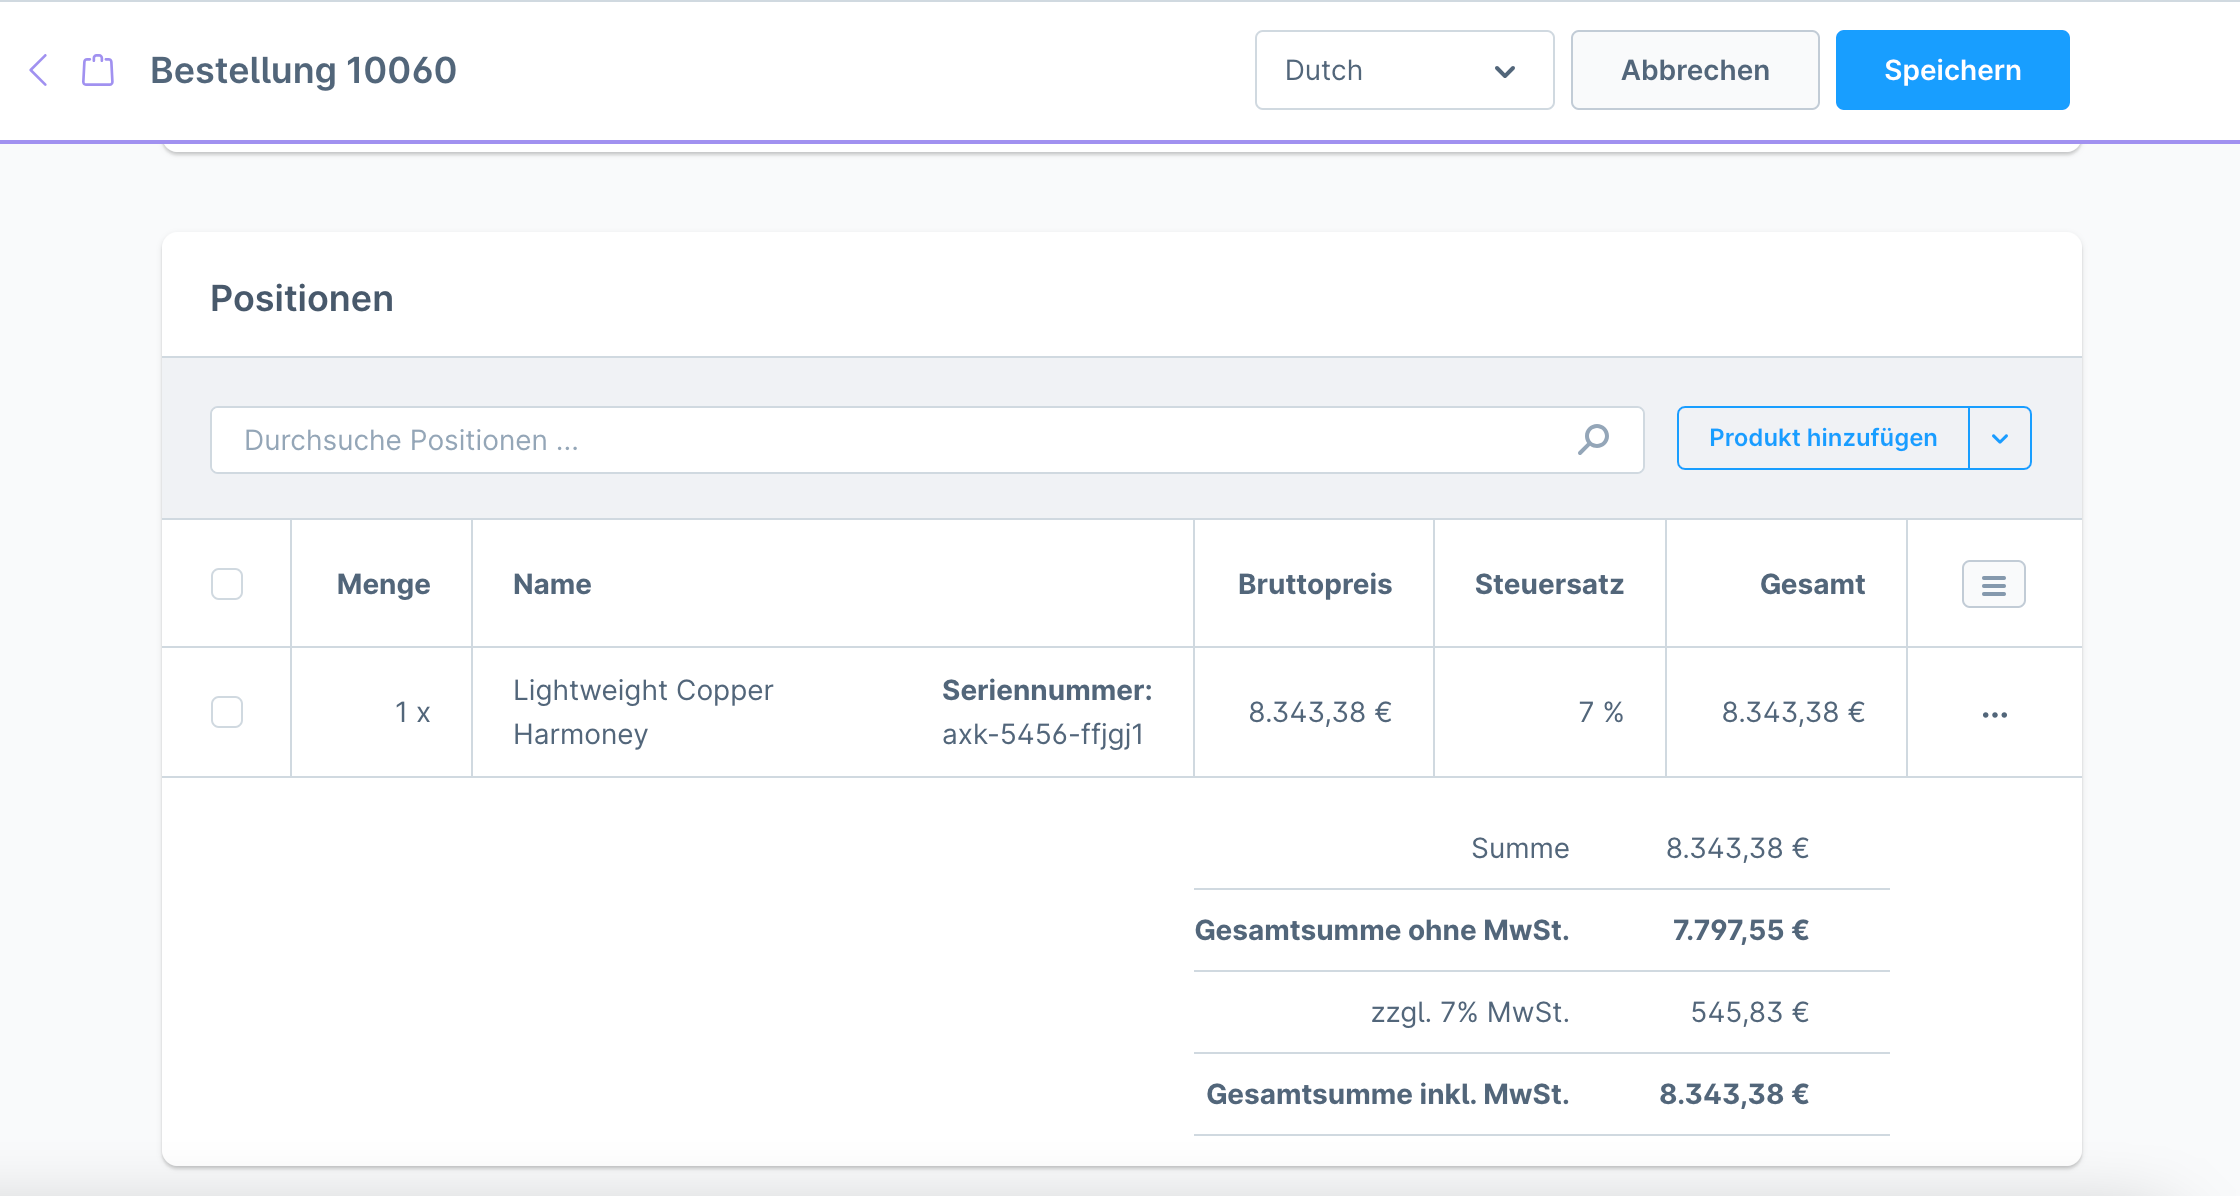The height and width of the screenshot is (1196, 2240).
Task: Open the Dutch language dropdown
Action: tap(1404, 70)
